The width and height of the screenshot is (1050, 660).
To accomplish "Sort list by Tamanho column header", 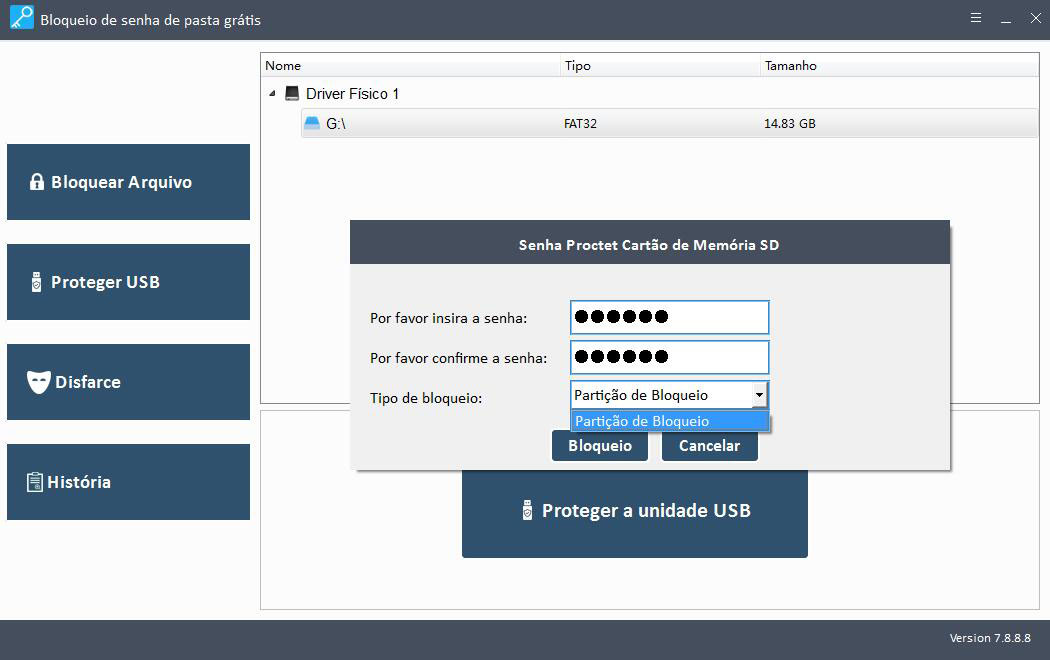I will click(x=790, y=66).
